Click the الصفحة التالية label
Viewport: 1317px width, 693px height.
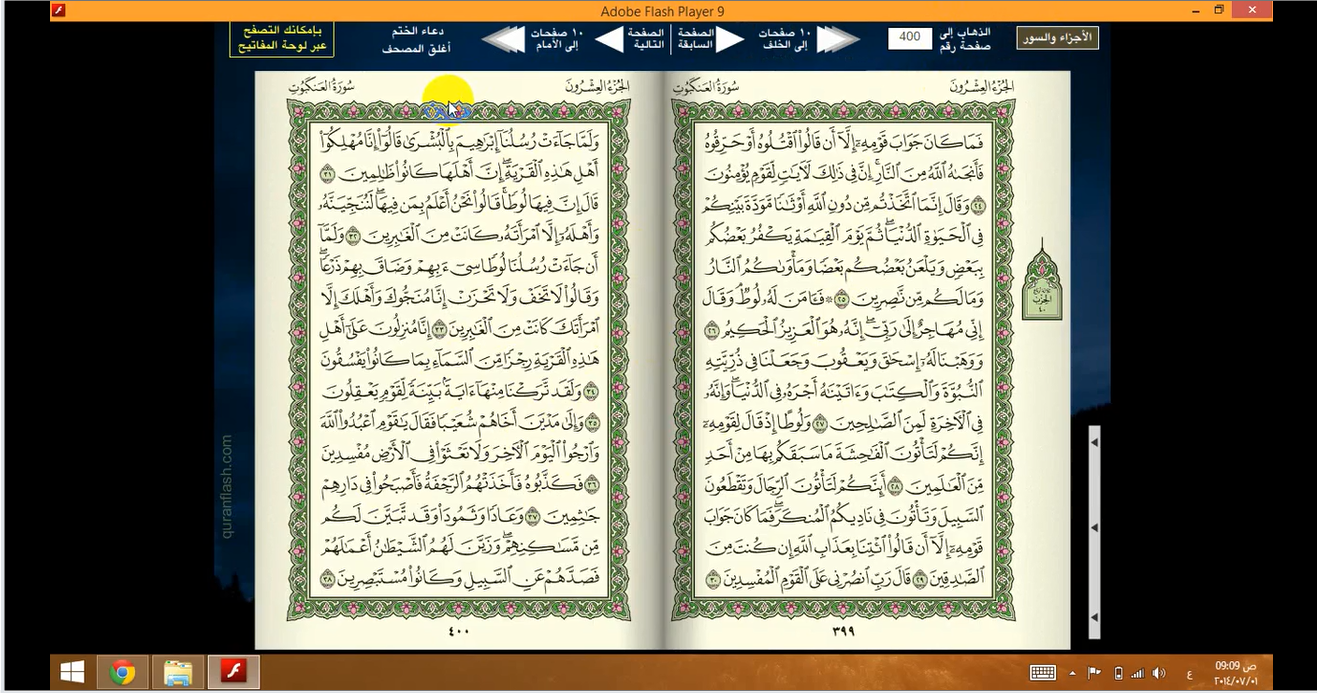tap(646, 39)
